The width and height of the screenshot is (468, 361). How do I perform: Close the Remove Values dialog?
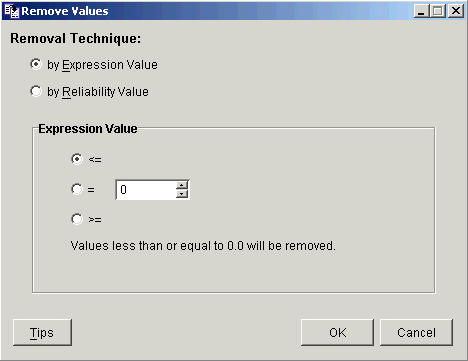(x=456, y=11)
